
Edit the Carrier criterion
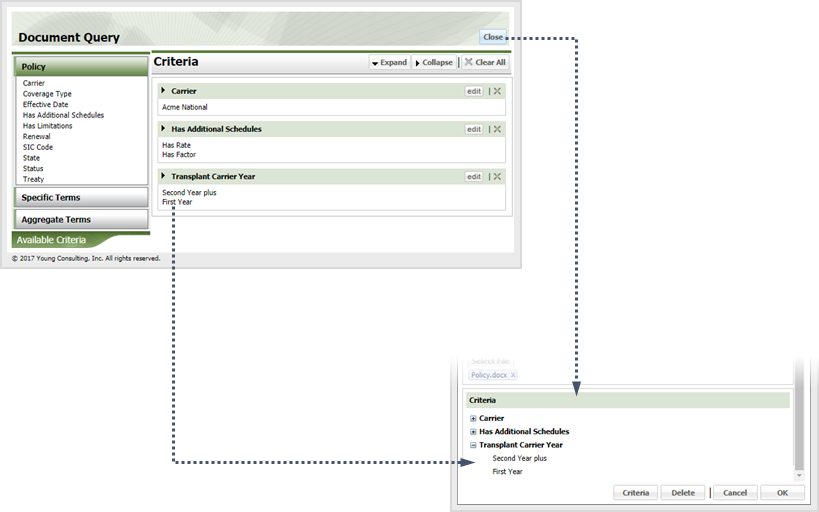coord(474,91)
